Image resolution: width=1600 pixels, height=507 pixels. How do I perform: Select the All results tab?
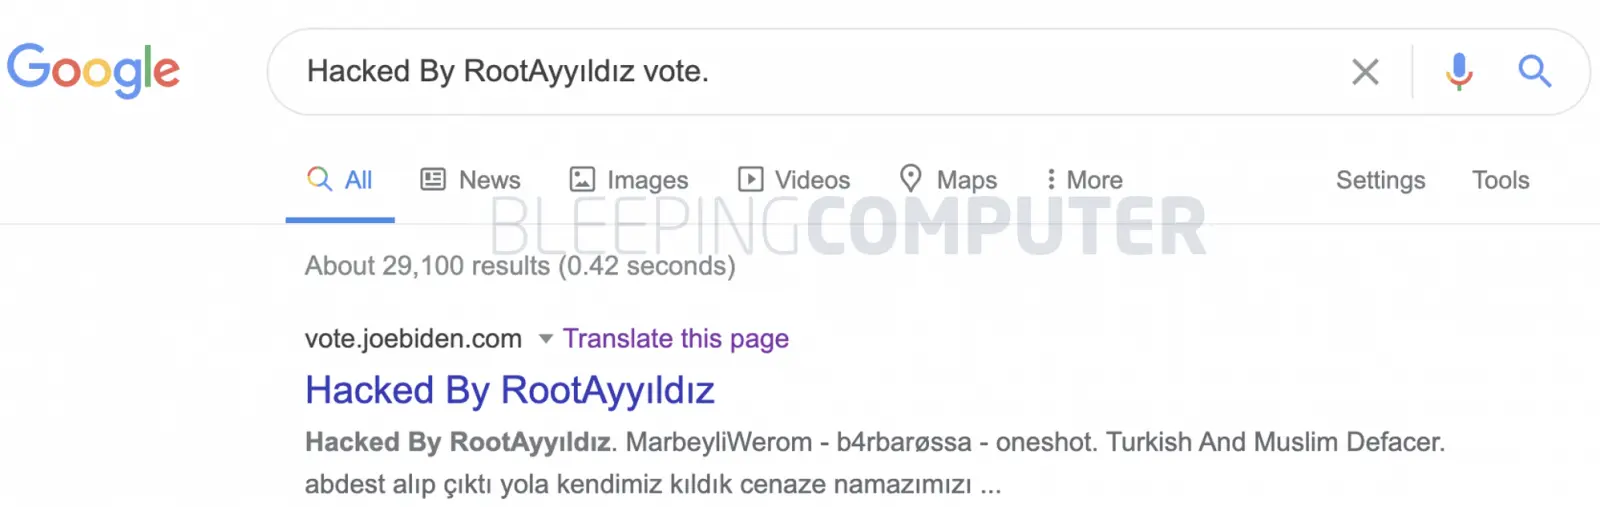(x=340, y=180)
